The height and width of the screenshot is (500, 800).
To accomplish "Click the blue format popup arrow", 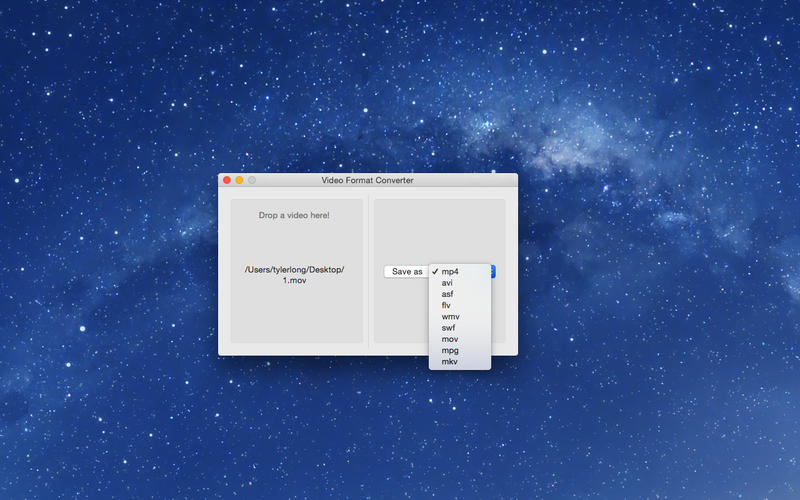I will click(x=493, y=271).
